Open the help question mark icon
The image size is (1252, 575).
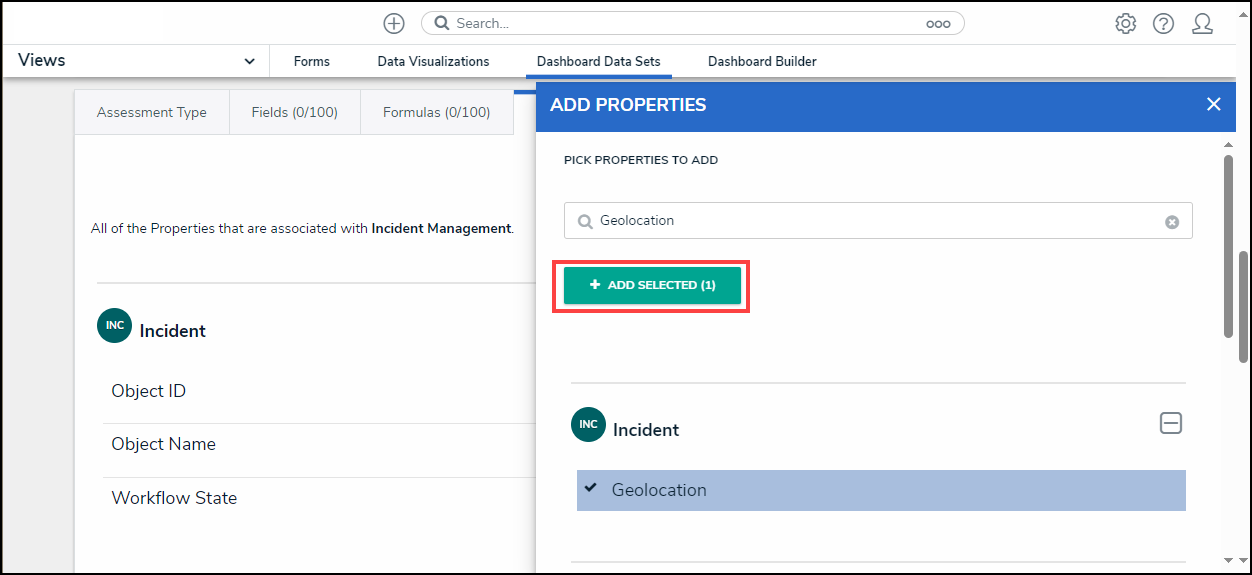coord(1163,23)
